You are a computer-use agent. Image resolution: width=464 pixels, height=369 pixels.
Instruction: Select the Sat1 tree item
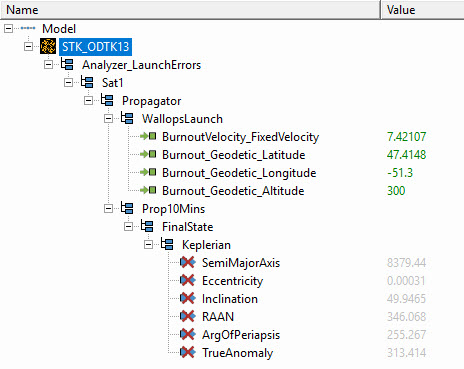coord(113,83)
